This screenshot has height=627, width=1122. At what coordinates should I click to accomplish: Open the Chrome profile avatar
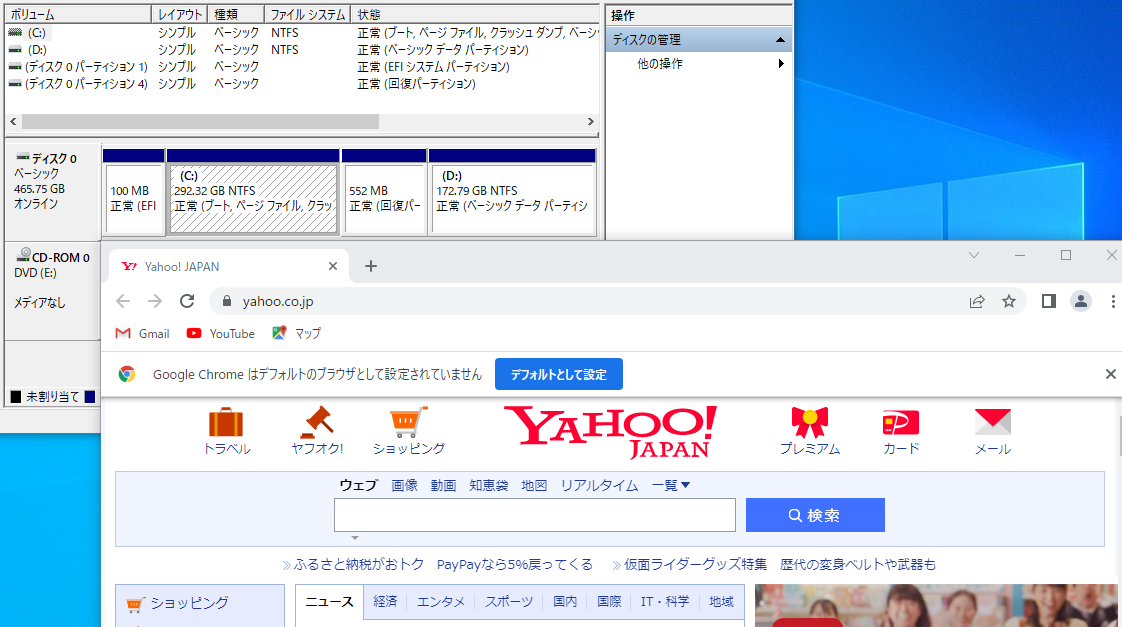(1080, 301)
